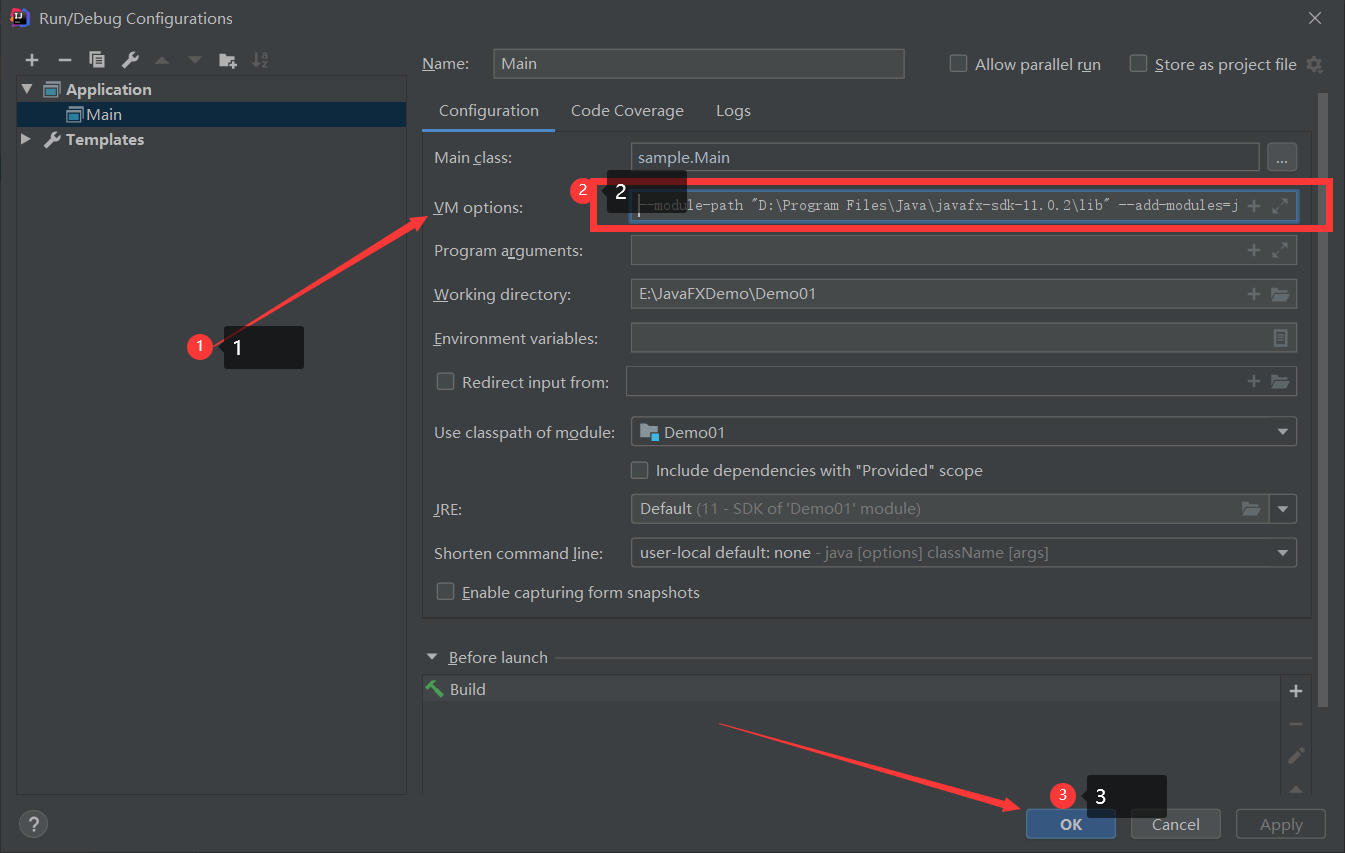Viewport: 1345px width, 853px height.
Task: Expand the Templates tree node
Action: [x=26, y=139]
